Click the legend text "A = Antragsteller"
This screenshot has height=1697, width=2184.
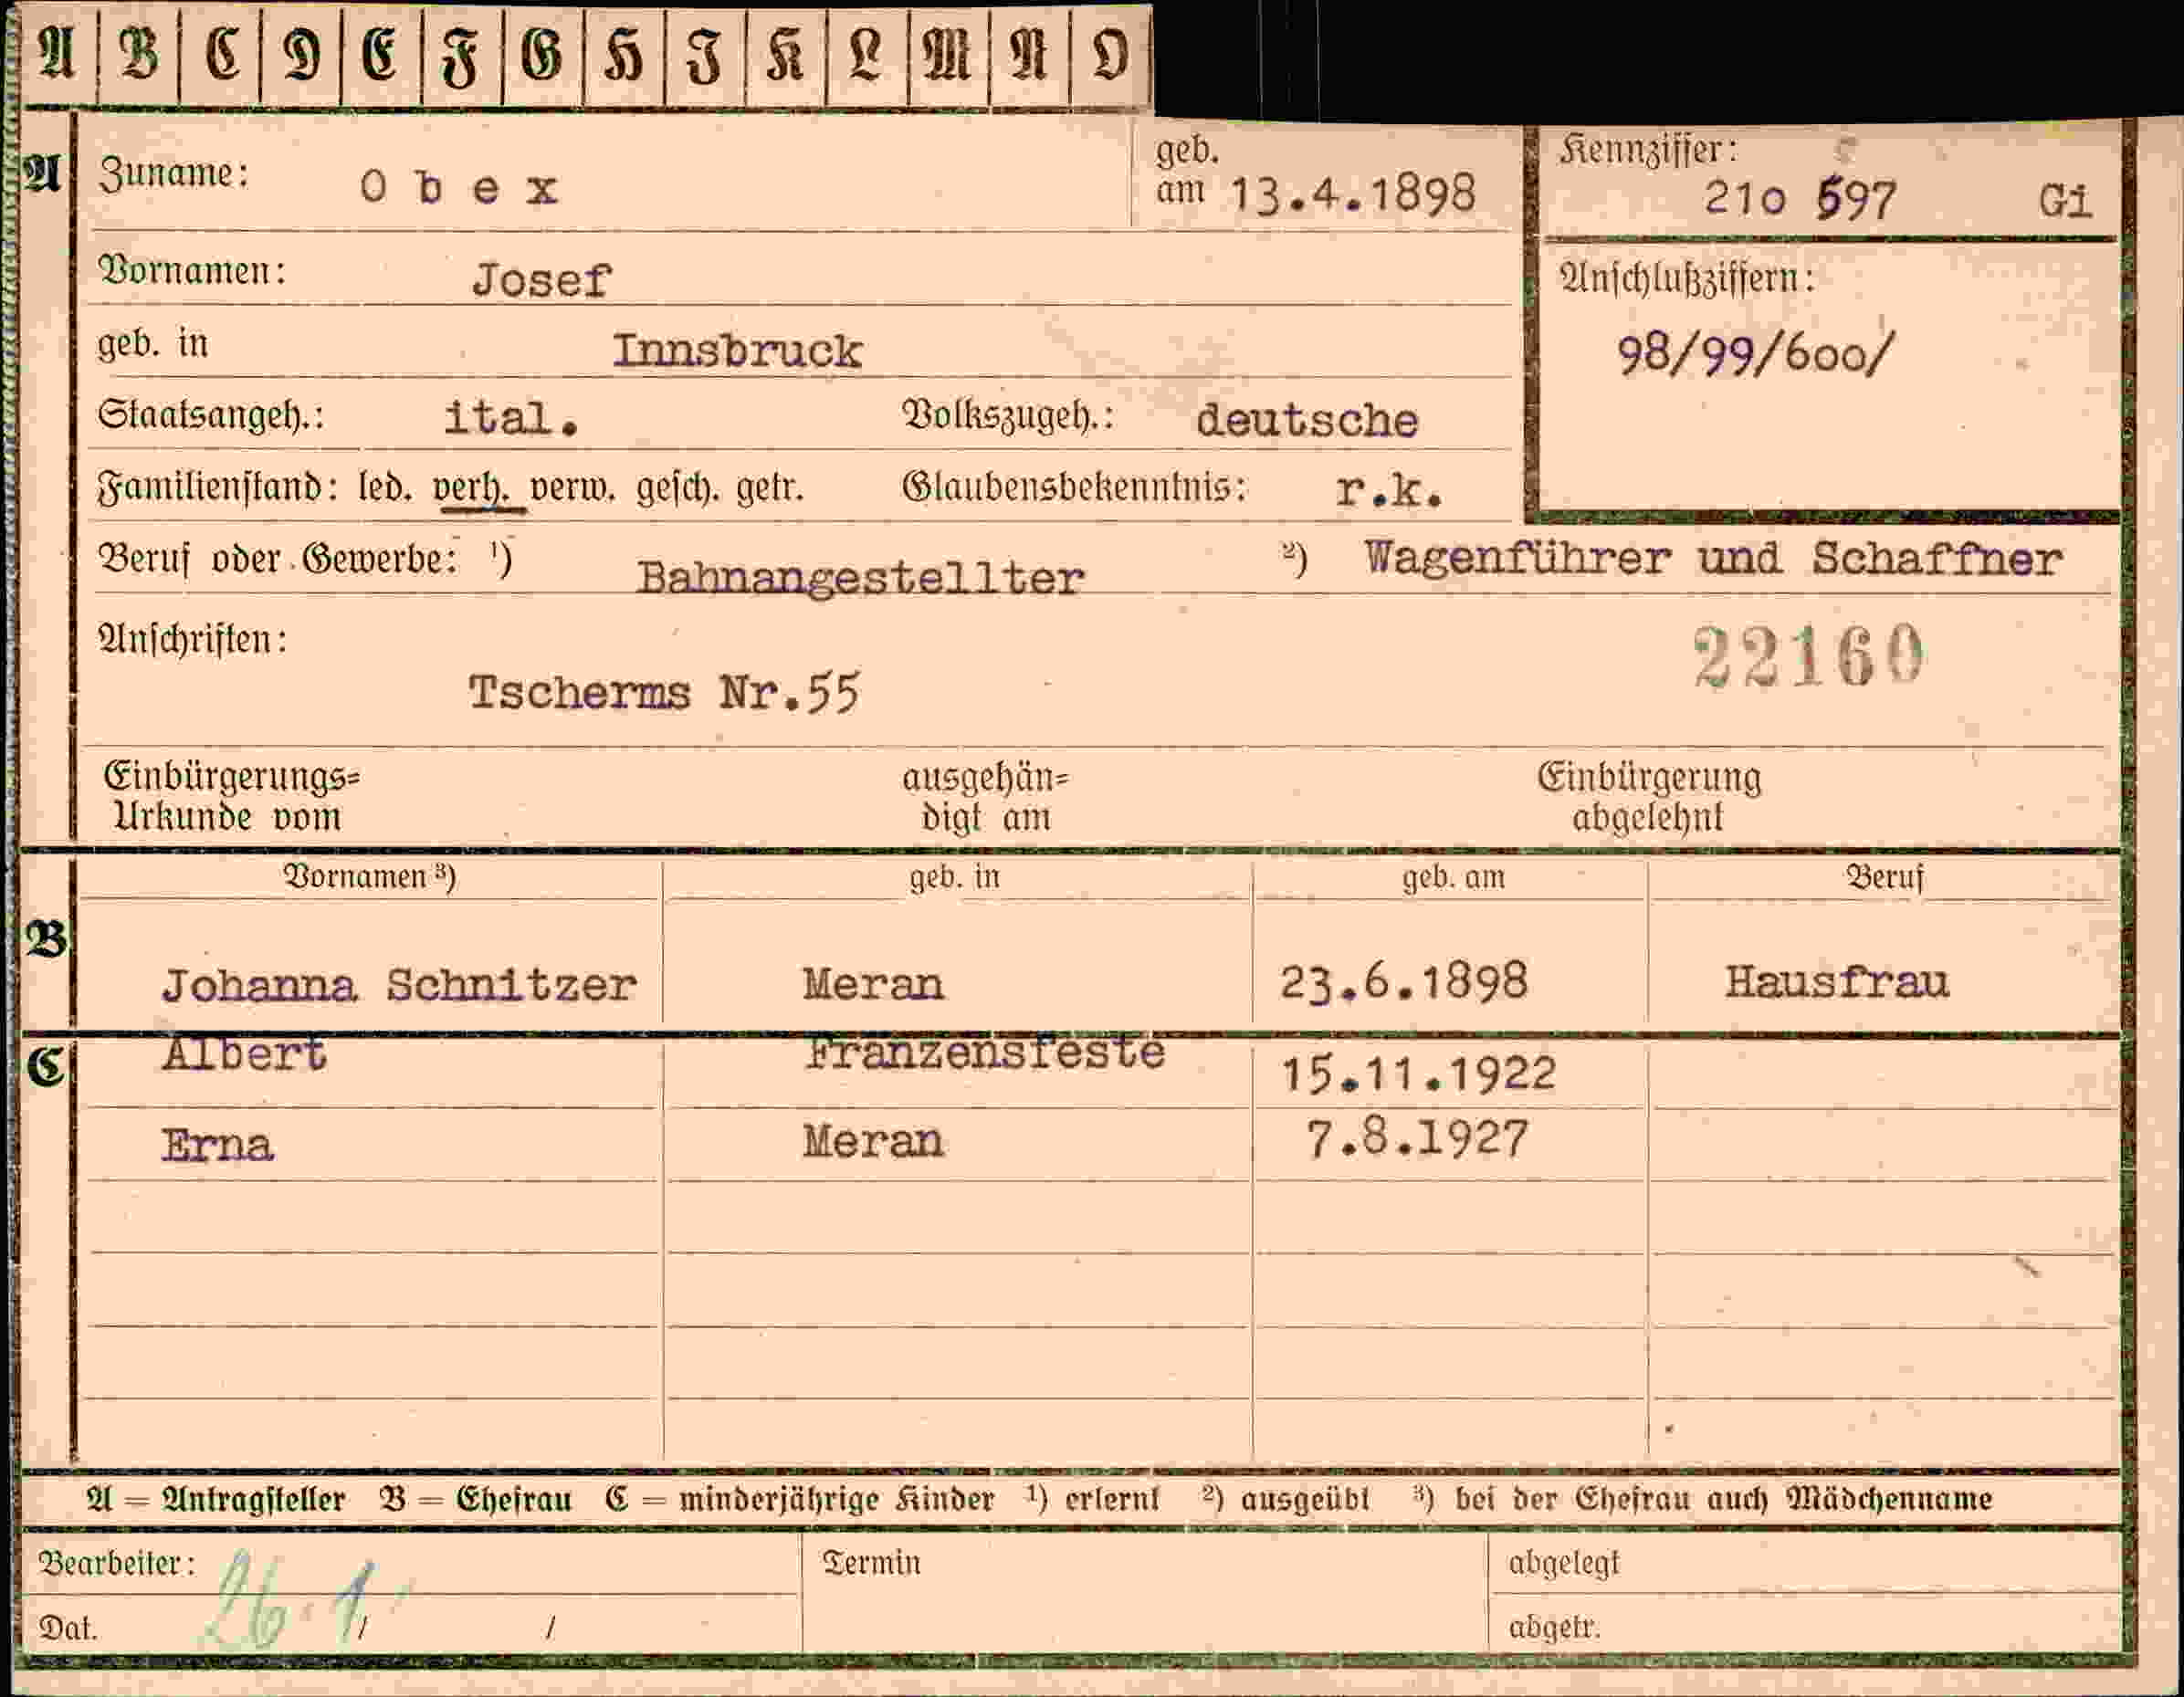(x=216, y=1499)
